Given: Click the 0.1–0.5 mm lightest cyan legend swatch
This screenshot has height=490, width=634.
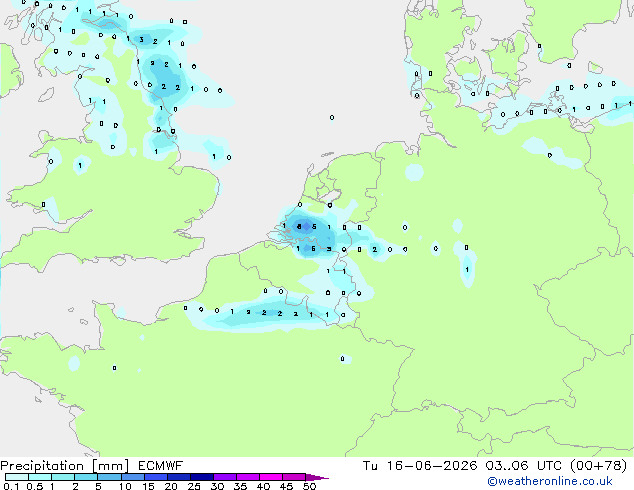Looking at the screenshot, I should pyautogui.click(x=17, y=477).
